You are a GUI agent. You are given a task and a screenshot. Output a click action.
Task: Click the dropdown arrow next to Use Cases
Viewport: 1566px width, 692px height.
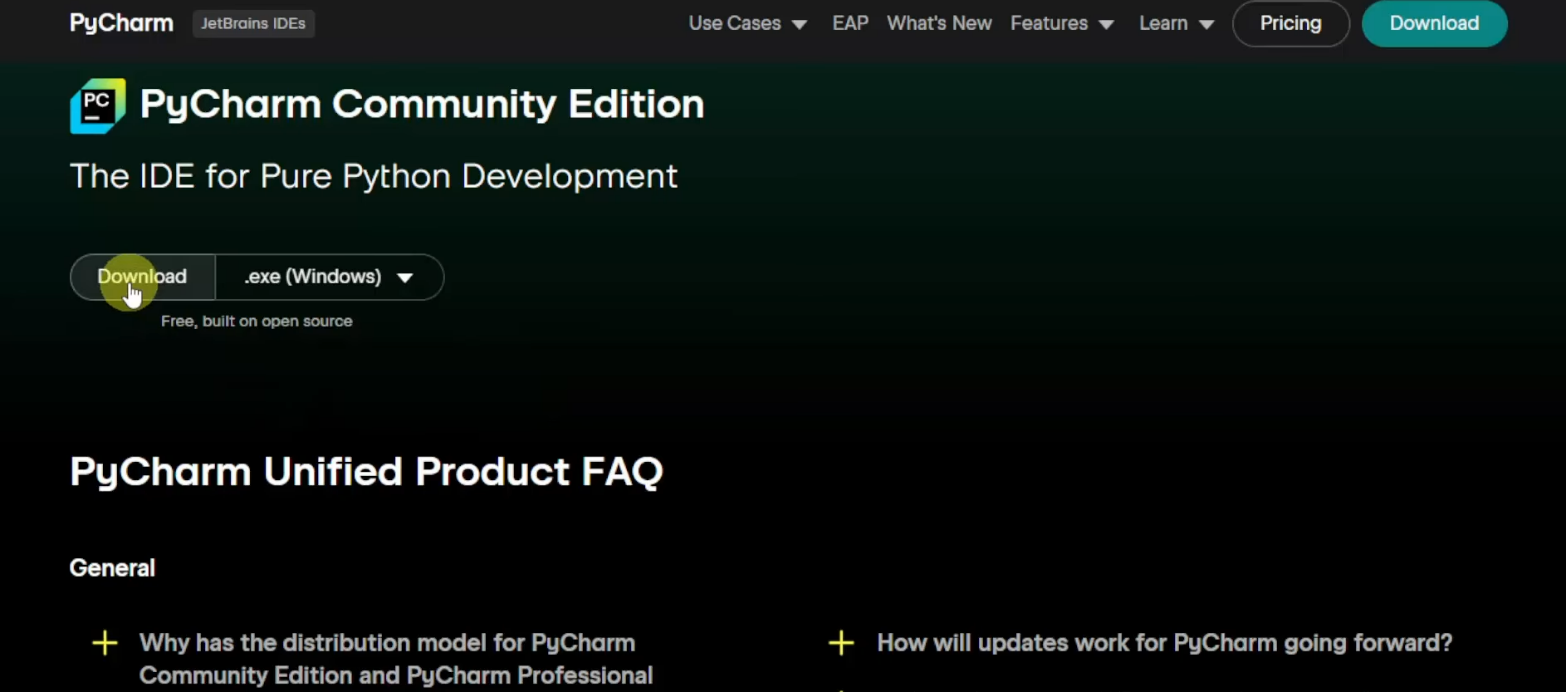[x=799, y=23]
